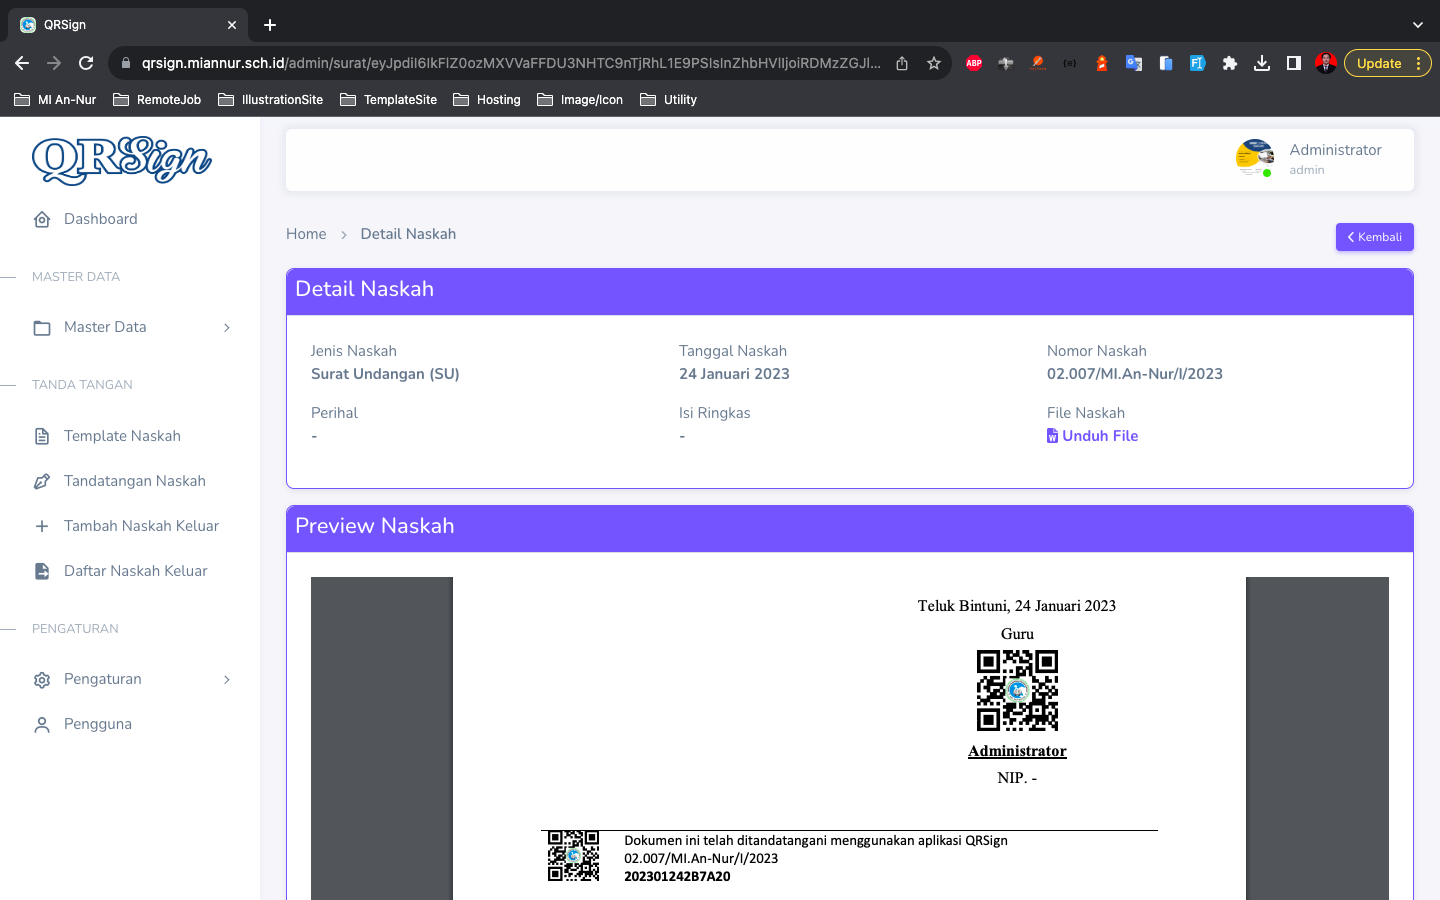This screenshot has width=1440, height=900.
Task: Click the Tandatangan Naskah pen icon
Action: coord(42,481)
